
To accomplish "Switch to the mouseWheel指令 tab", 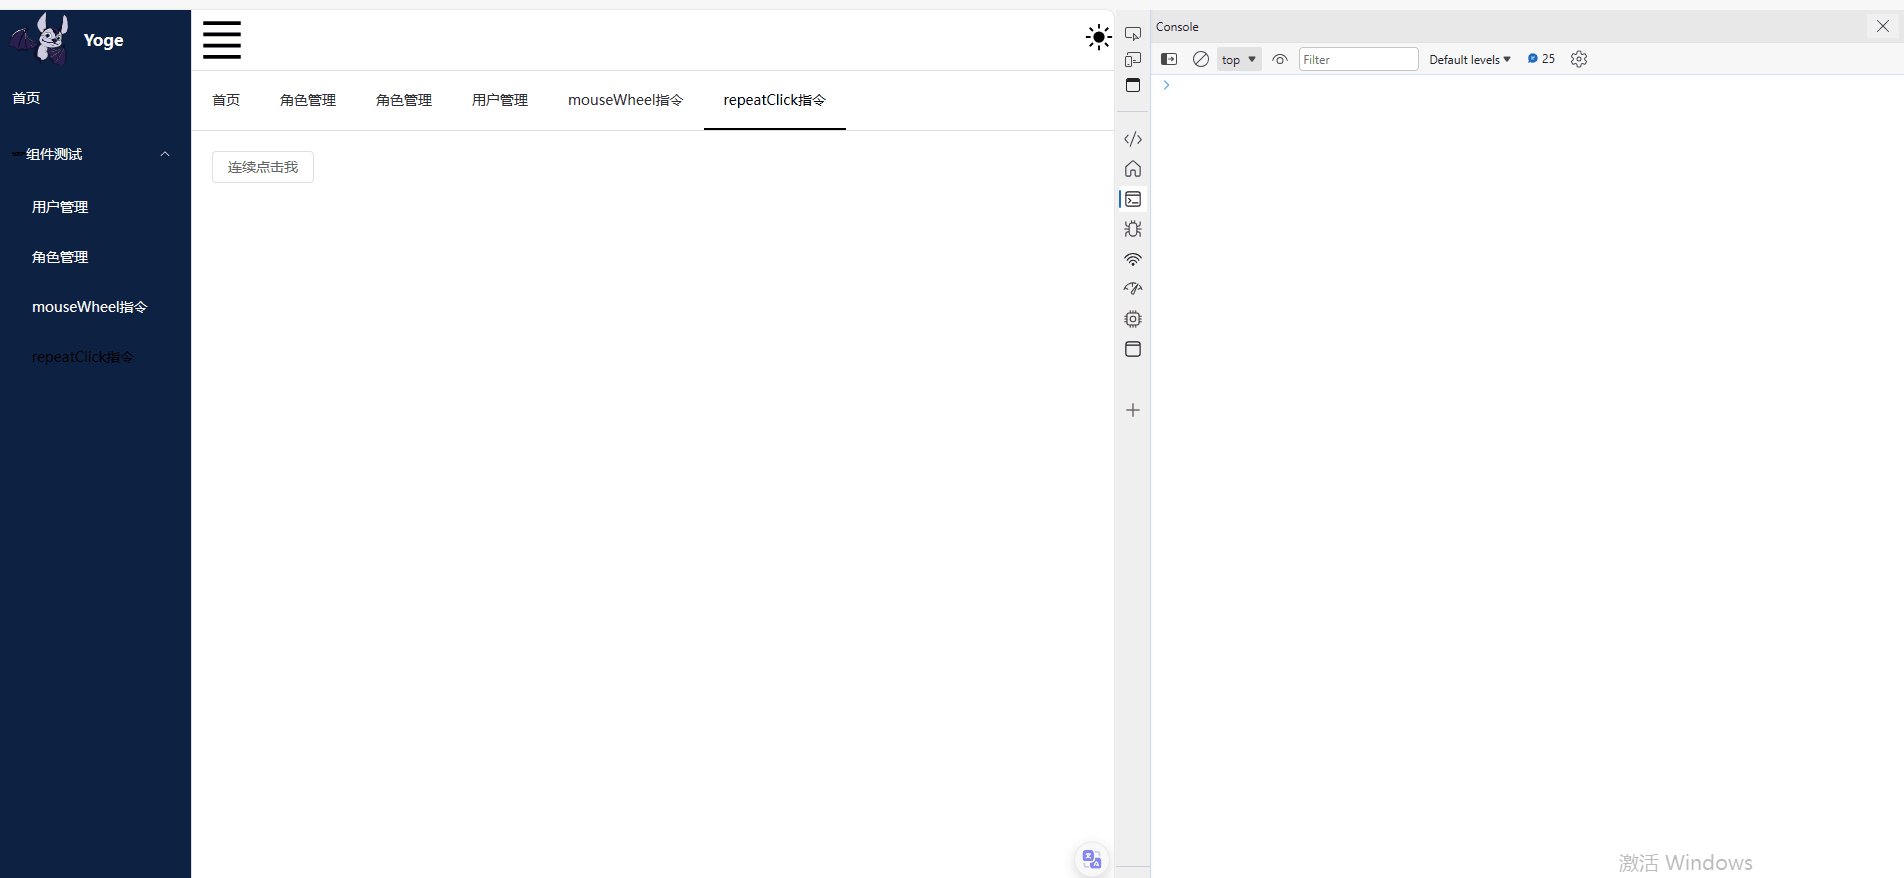I will (626, 100).
